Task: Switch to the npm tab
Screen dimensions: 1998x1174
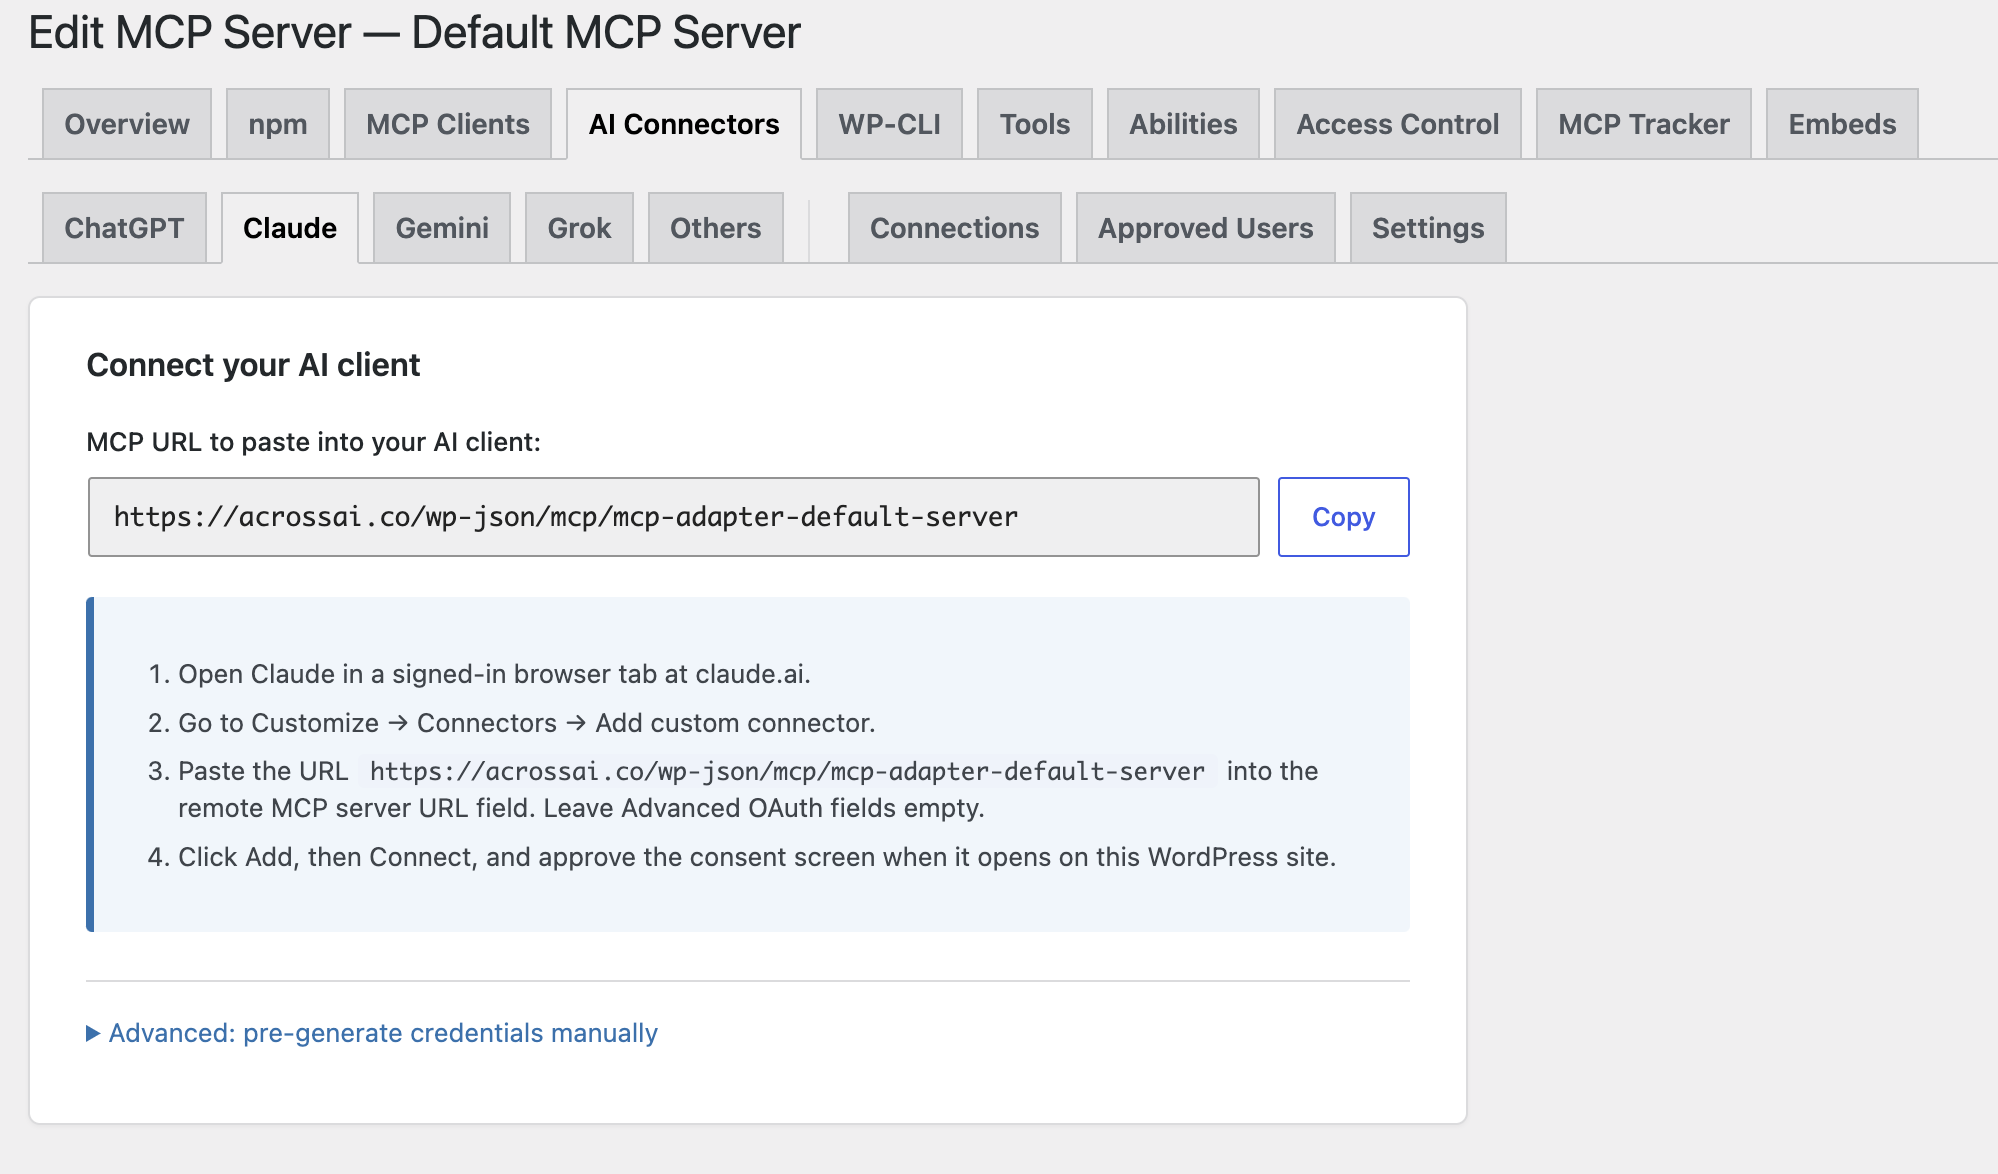Action: pos(278,124)
